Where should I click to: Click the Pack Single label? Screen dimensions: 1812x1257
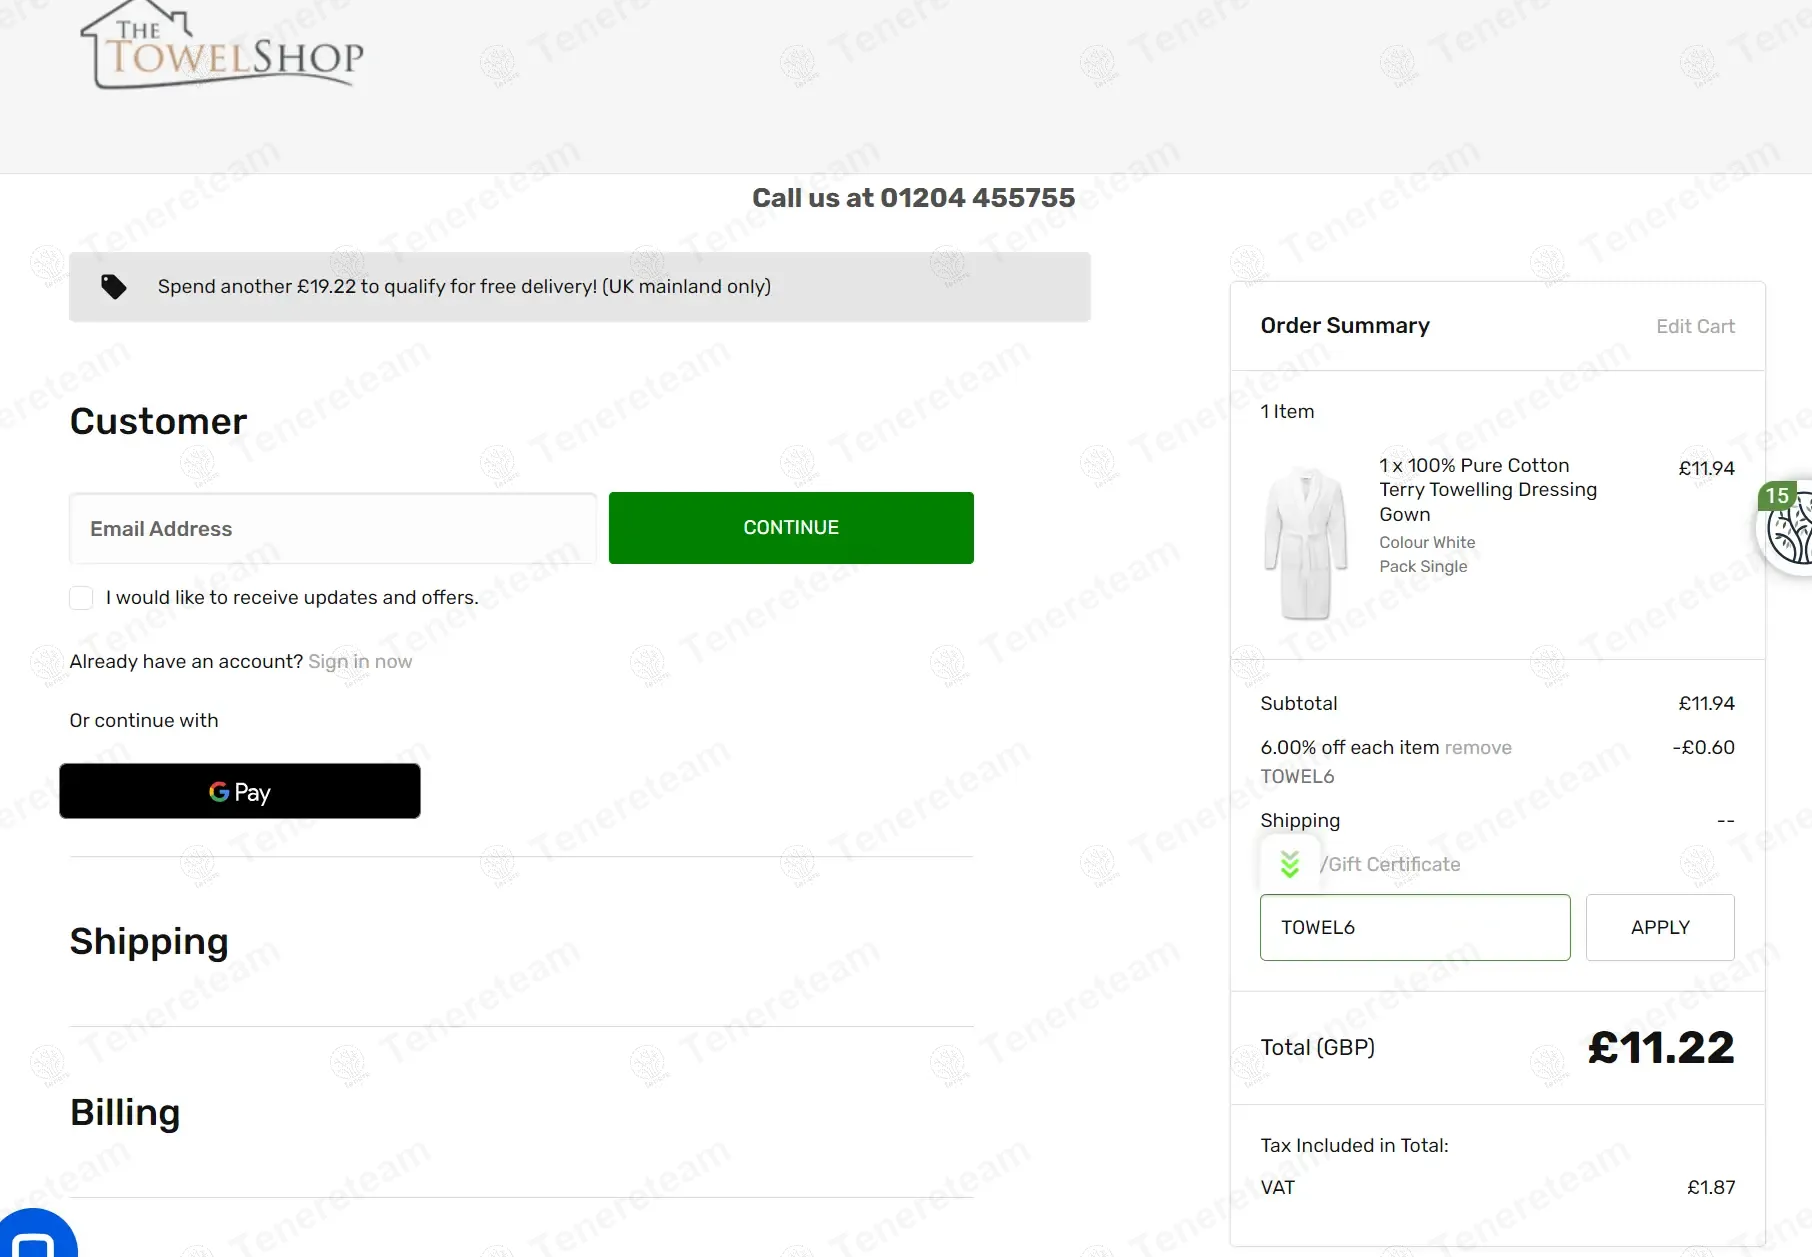point(1423,566)
